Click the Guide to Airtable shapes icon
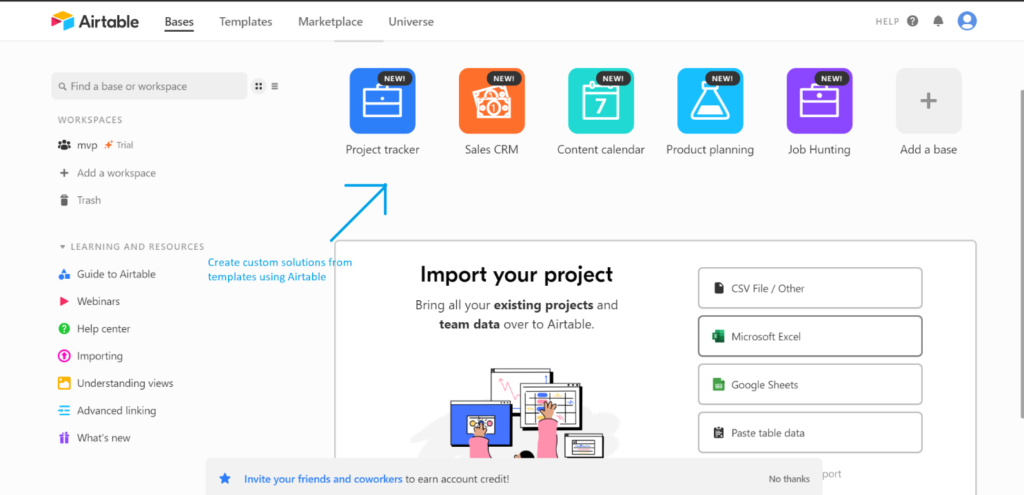 tap(64, 274)
